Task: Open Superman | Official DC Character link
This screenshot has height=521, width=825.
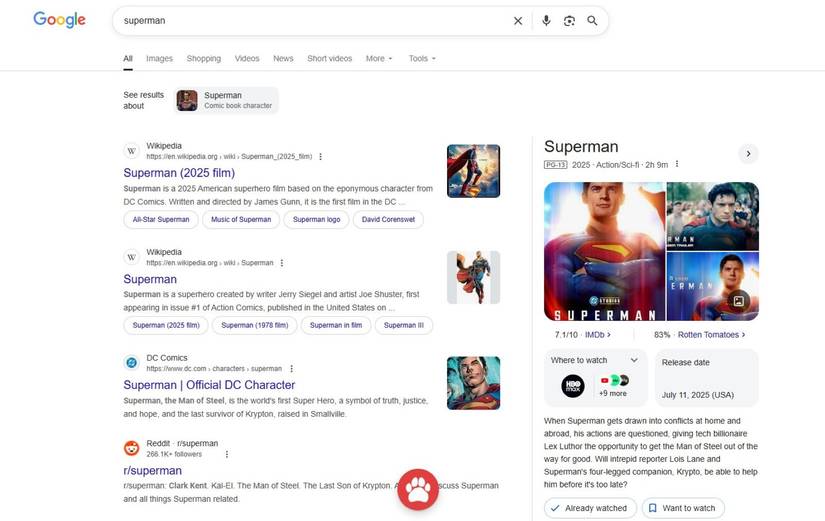Action: 209,385
